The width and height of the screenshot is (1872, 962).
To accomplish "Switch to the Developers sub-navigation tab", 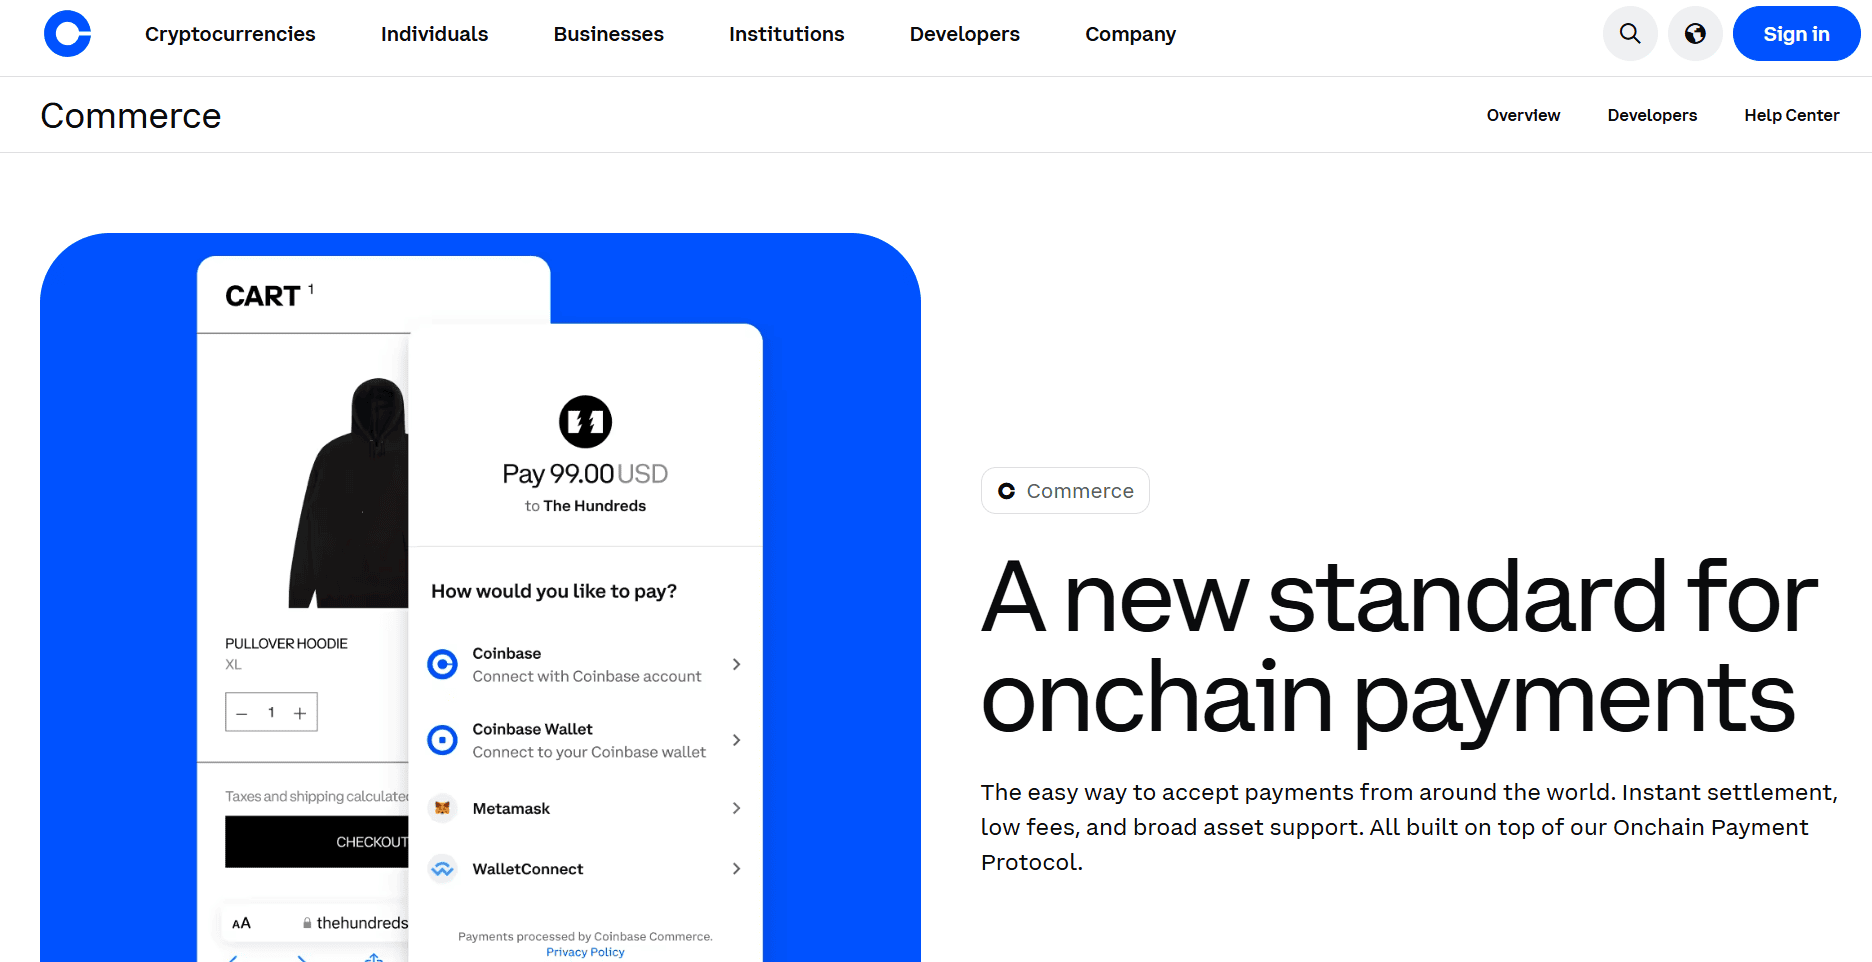I will click(1652, 115).
